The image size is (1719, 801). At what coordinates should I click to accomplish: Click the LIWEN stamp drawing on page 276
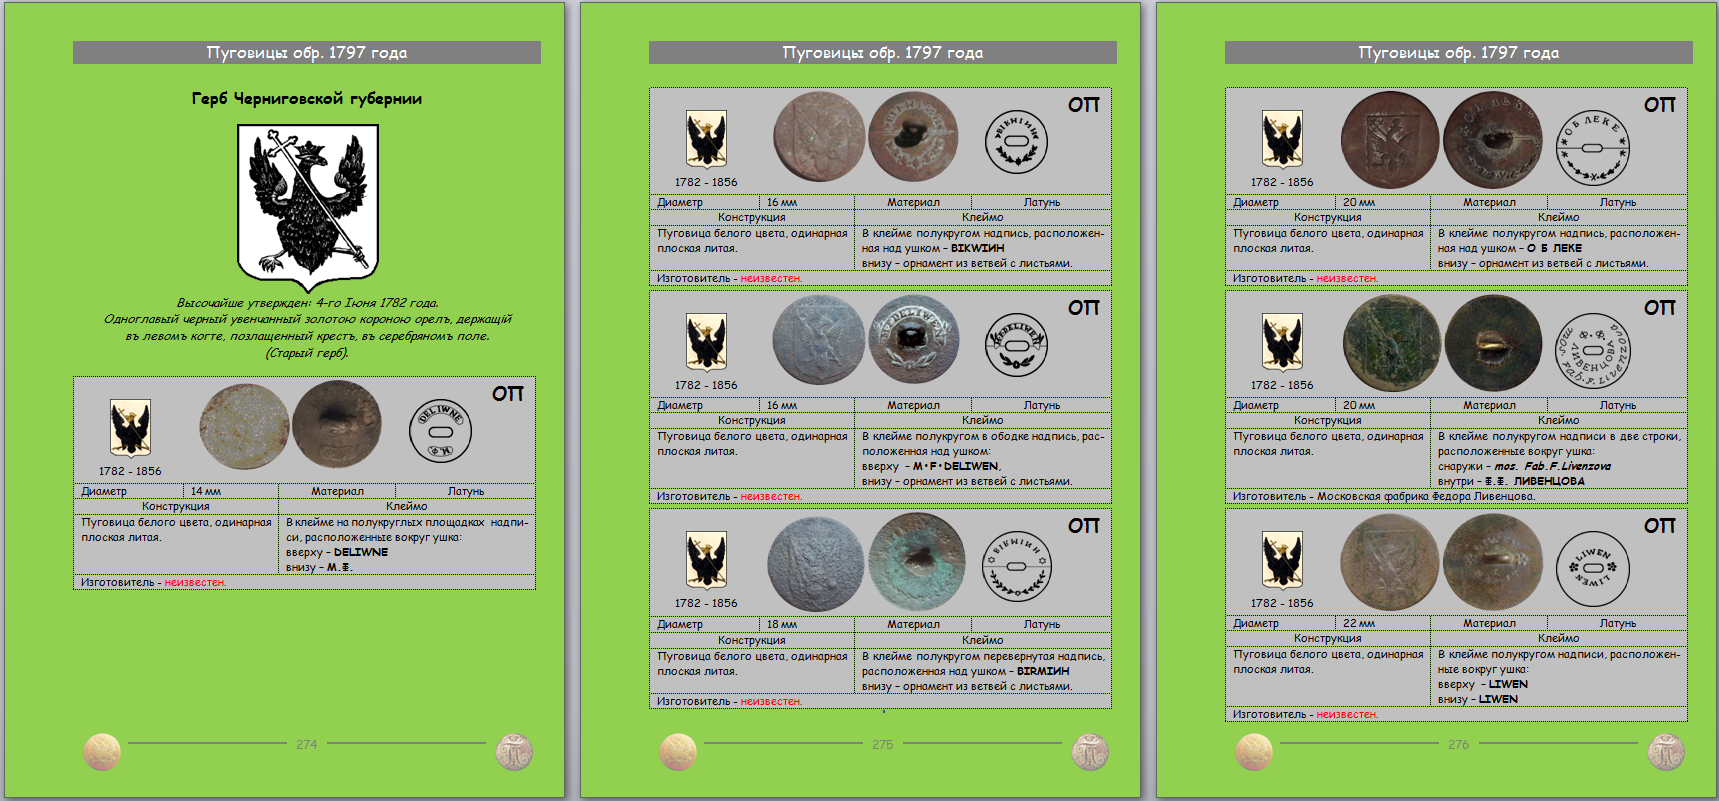(1592, 568)
